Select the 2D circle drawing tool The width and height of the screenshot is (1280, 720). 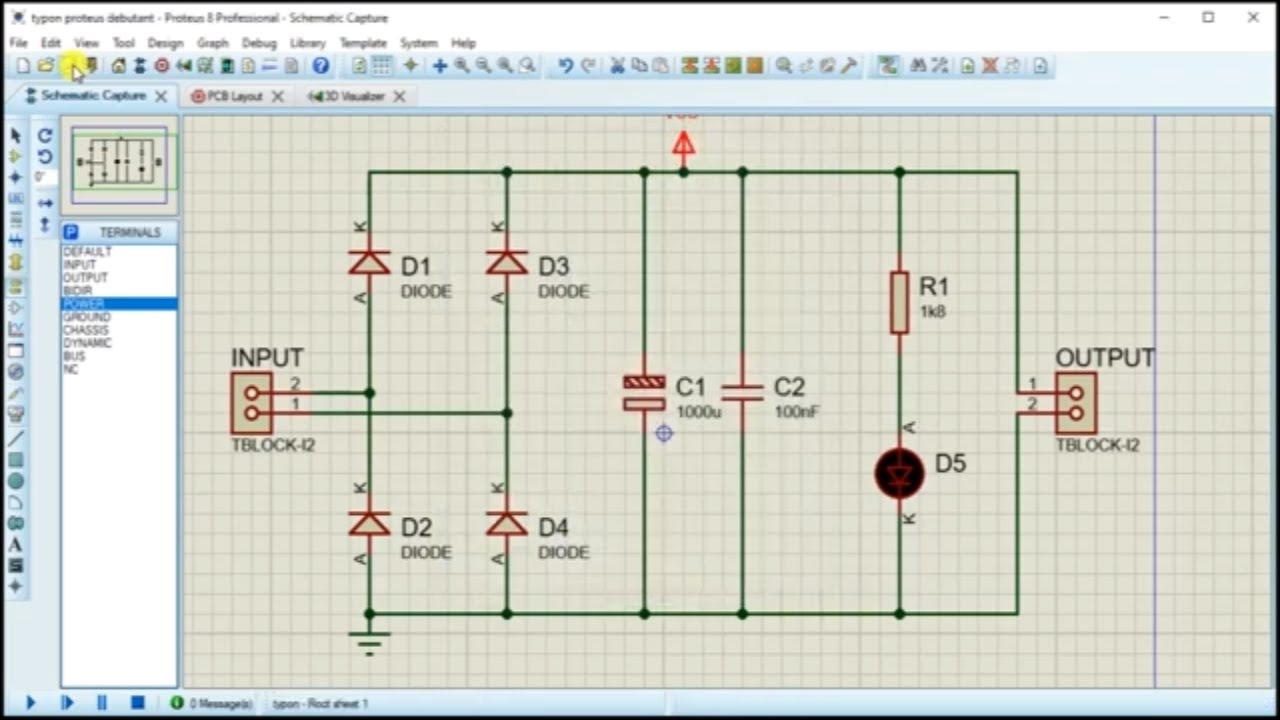click(15, 481)
